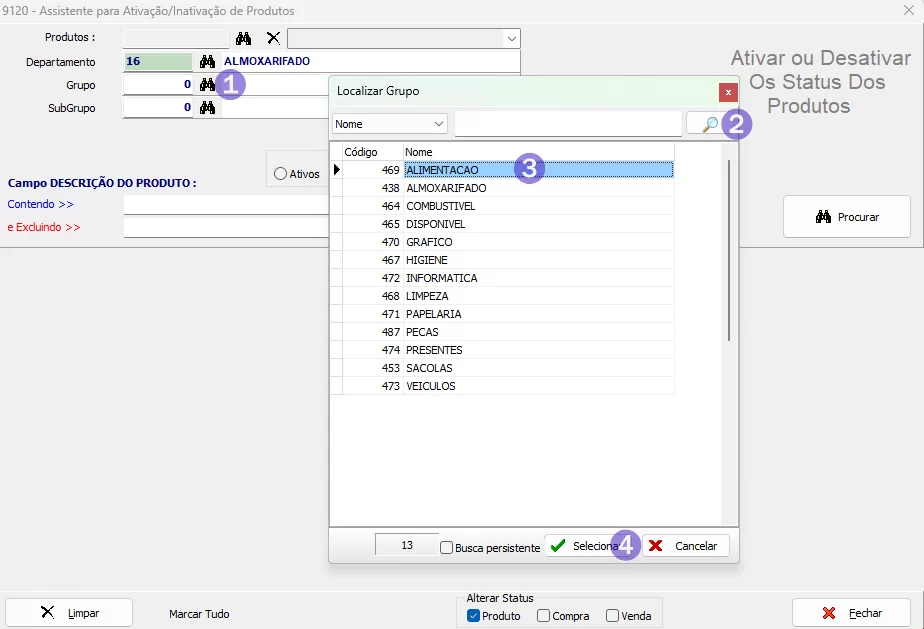Enable Busca persistente checkbox
The image size is (924, 629).
(447, 547)
